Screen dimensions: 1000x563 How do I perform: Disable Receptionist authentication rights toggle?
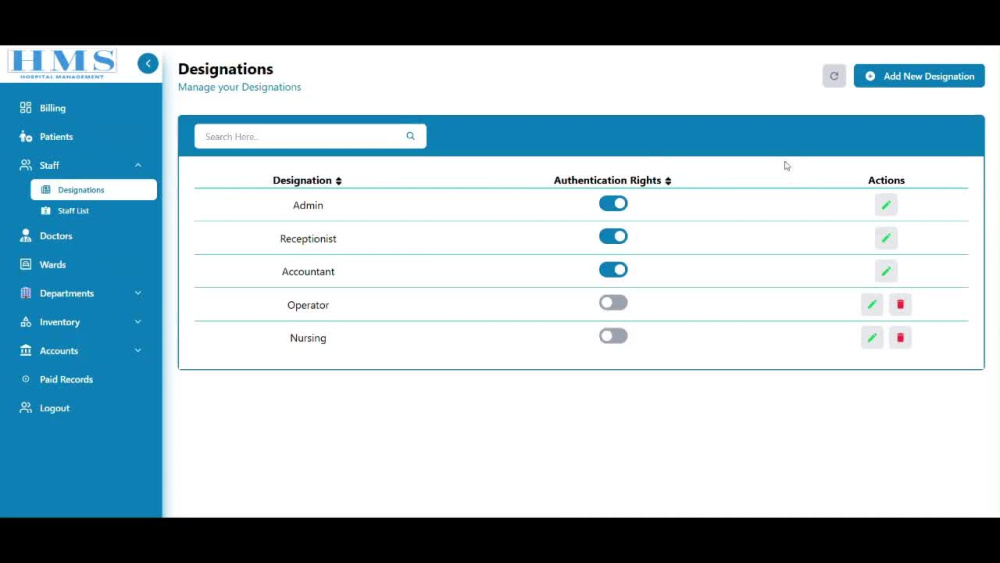click(x=613, y=237)
